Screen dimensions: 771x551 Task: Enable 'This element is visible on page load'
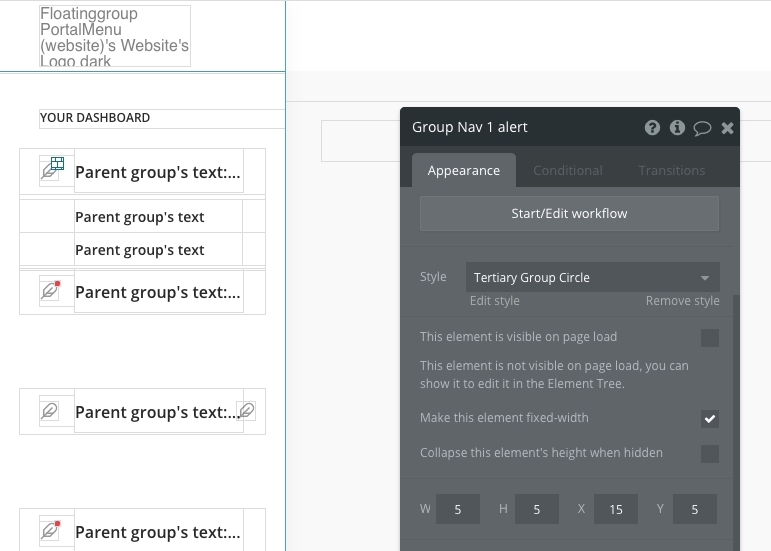tap(709, 338)
